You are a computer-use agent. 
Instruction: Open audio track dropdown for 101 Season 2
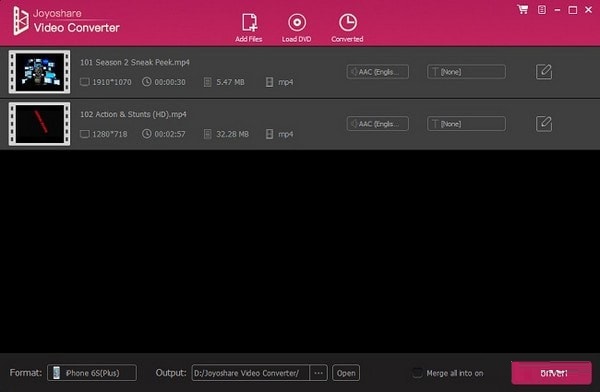[x=378, y=72]
